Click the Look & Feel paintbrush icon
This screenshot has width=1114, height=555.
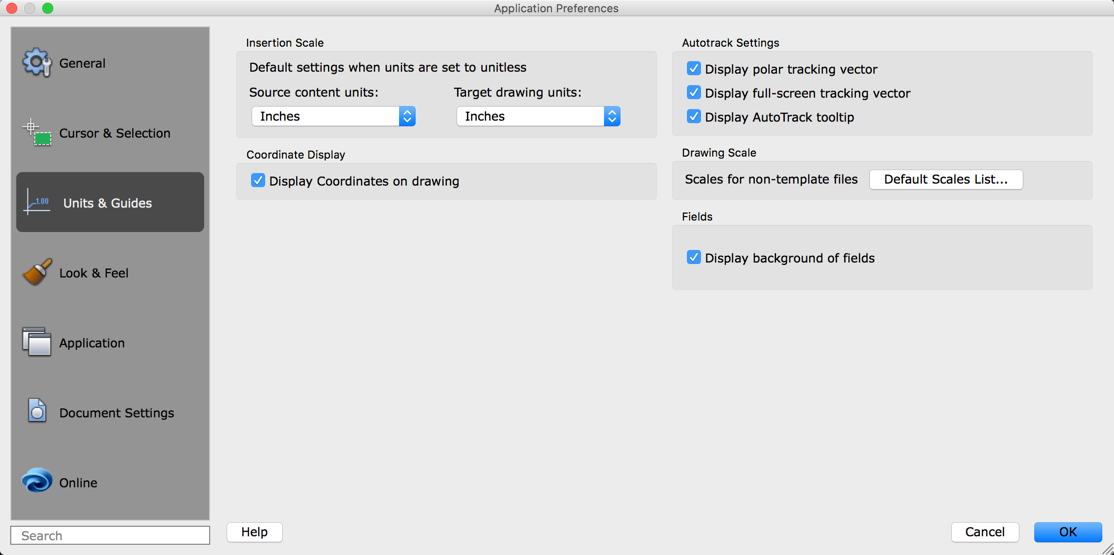click(x=37, y=272)
